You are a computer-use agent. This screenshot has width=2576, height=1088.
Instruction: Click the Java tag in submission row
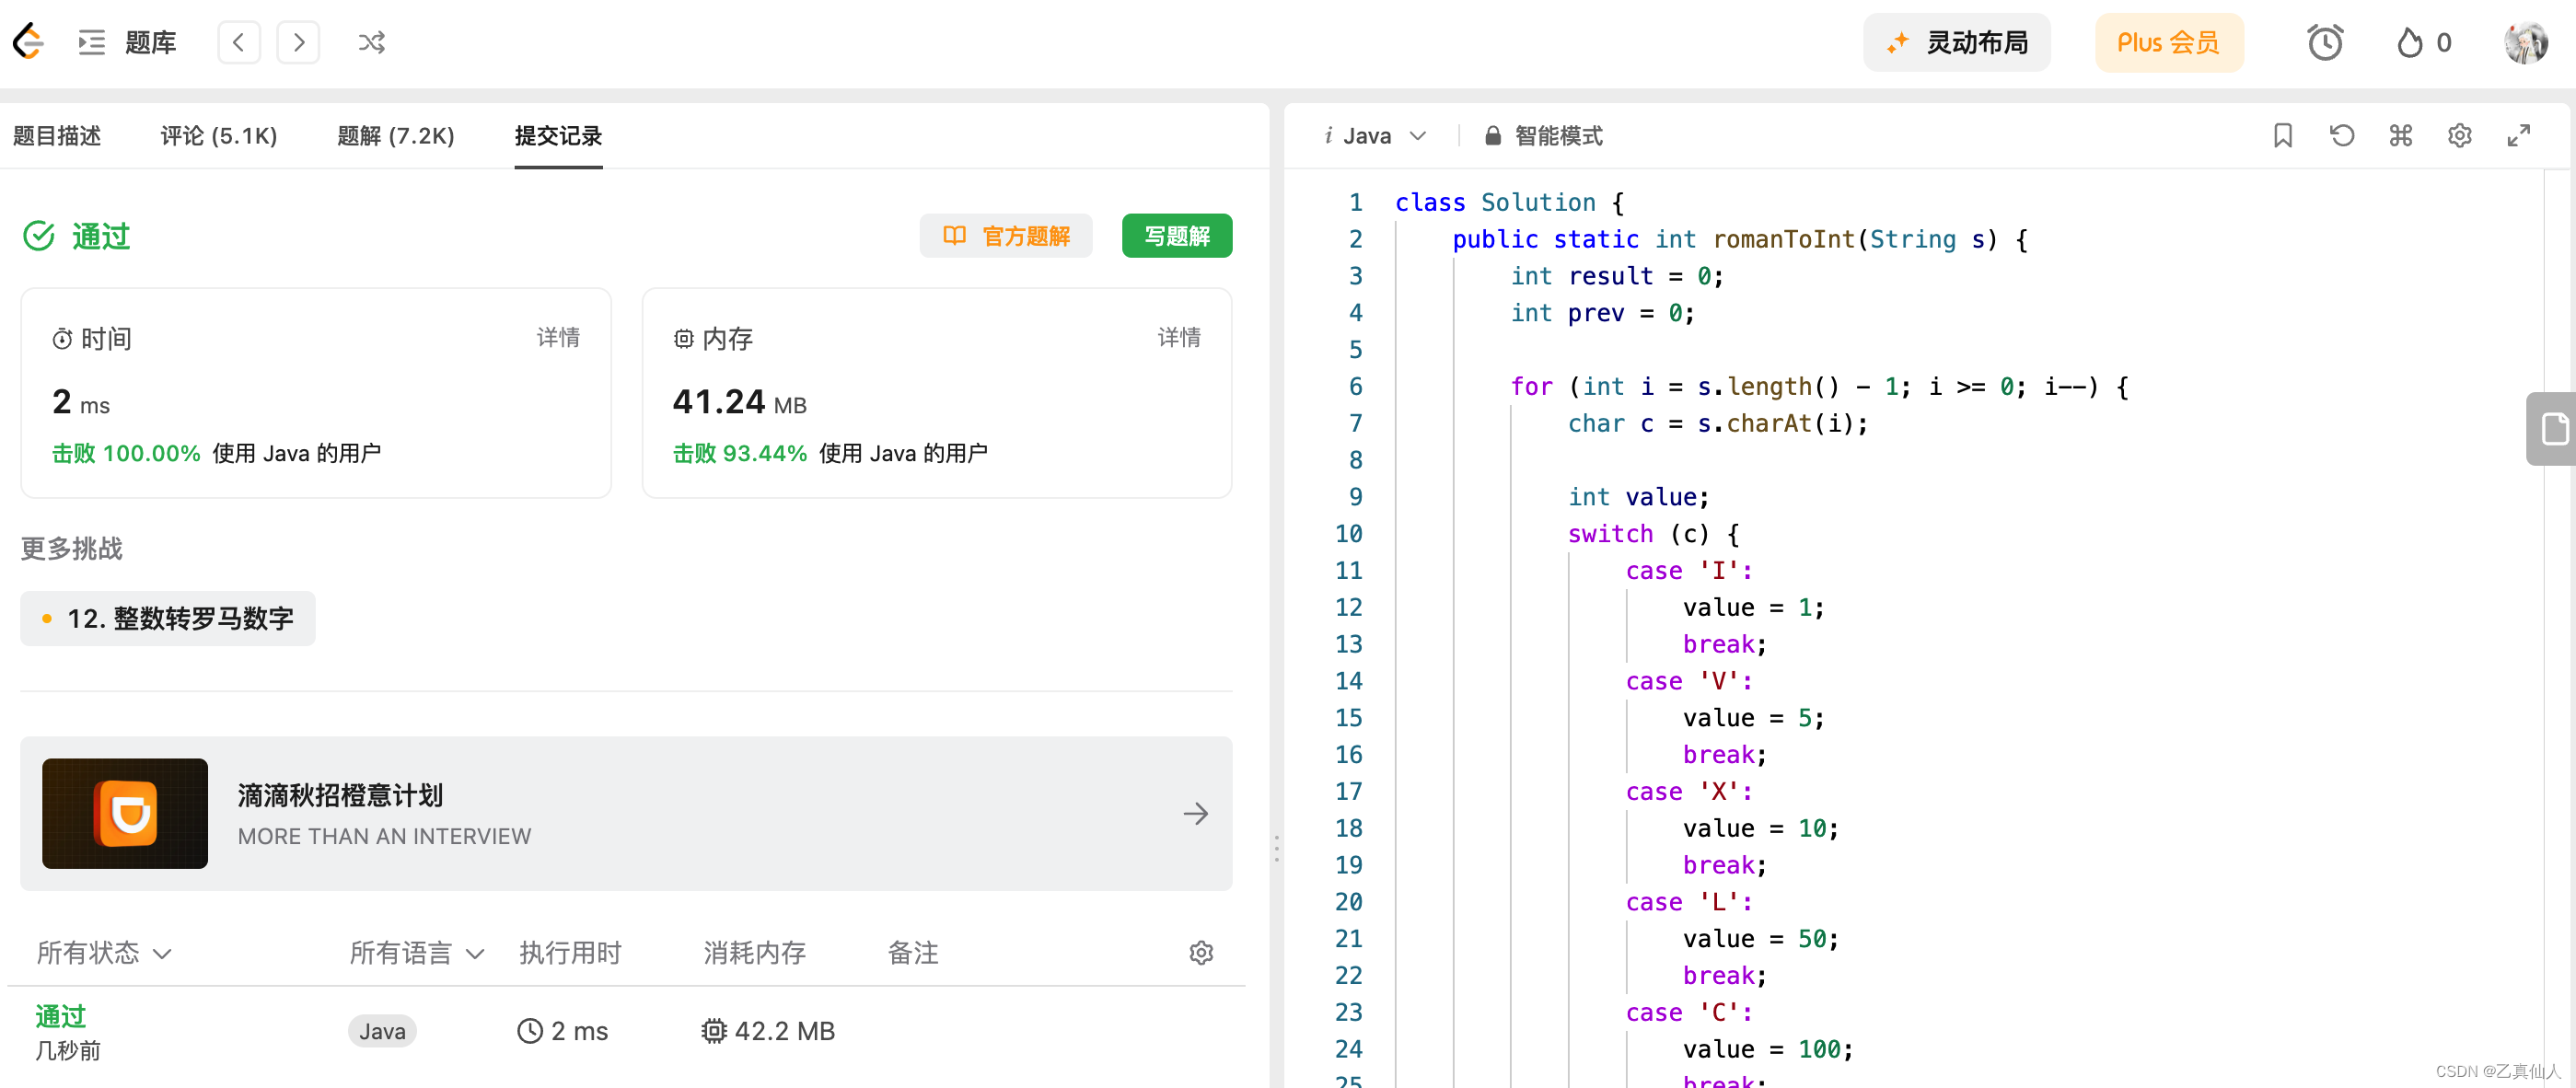coord(382,1031)
